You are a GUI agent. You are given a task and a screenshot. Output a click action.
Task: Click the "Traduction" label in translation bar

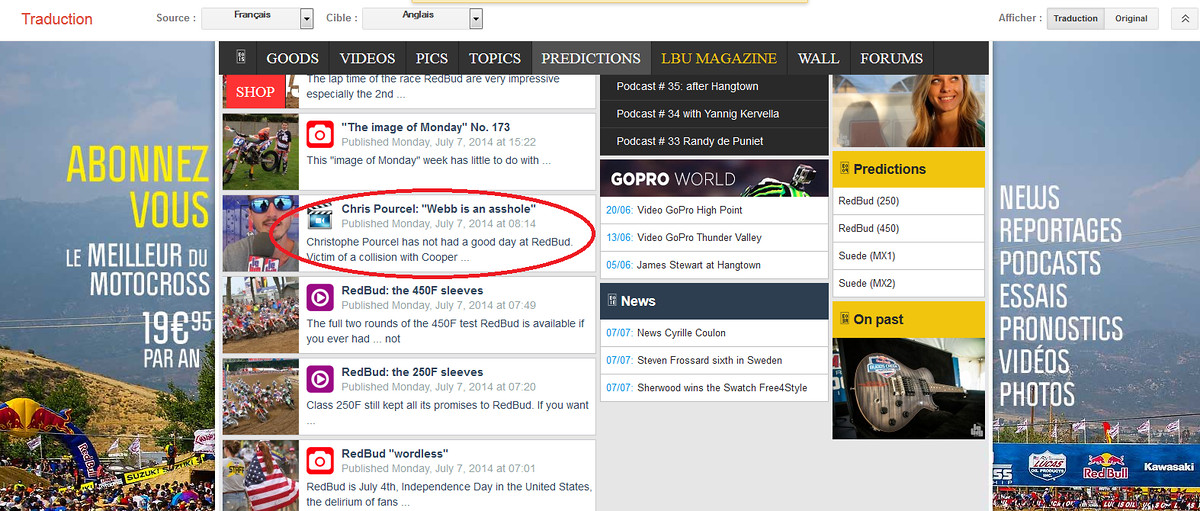click(x=57, y=19)
